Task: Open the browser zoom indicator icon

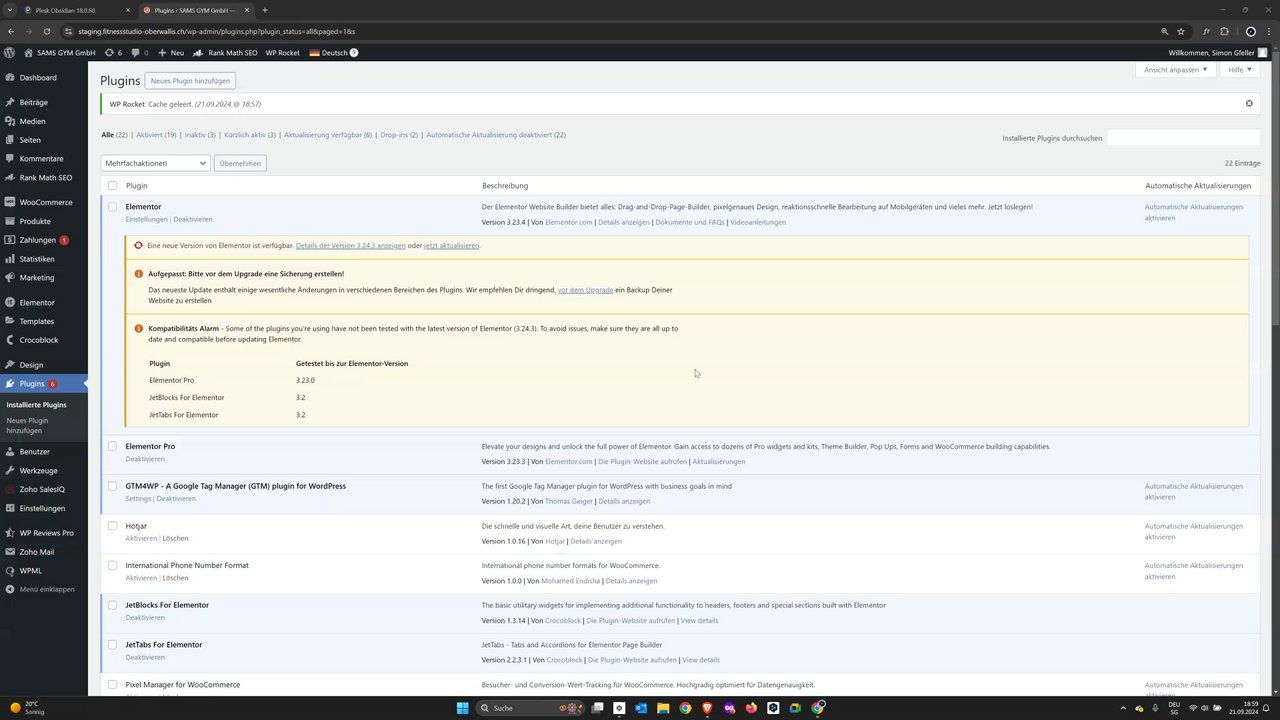Action: (1164, 31)
